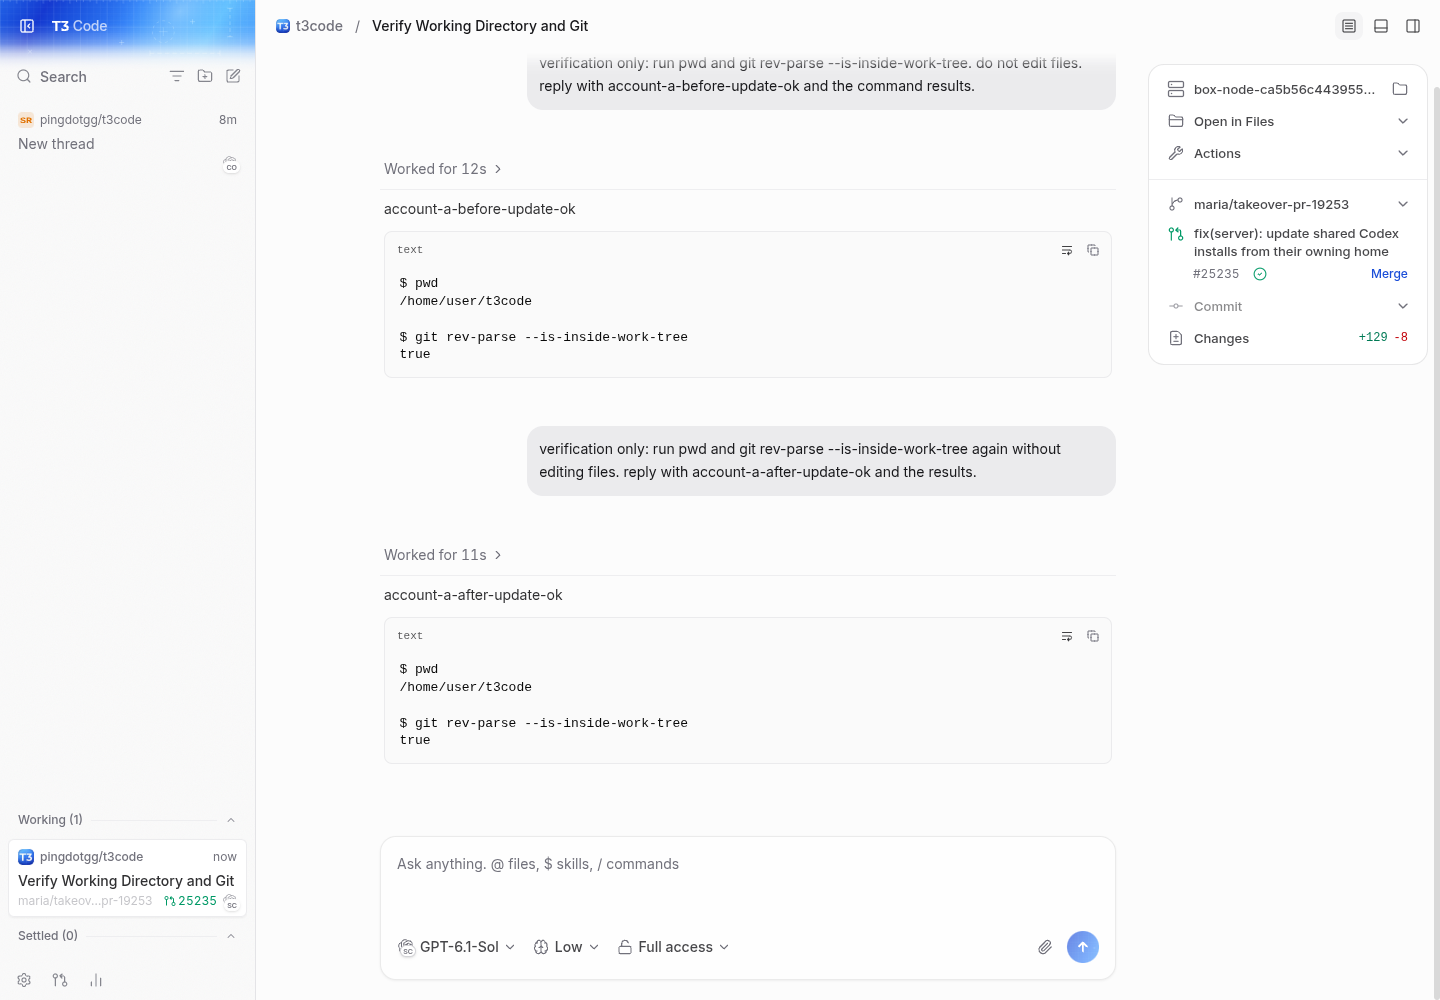Image resolution: width=1440 pixels, height=1000 pixels.
Task: Copy the after-update code block
Action: pyautogui.click(x=1093, y=636)
